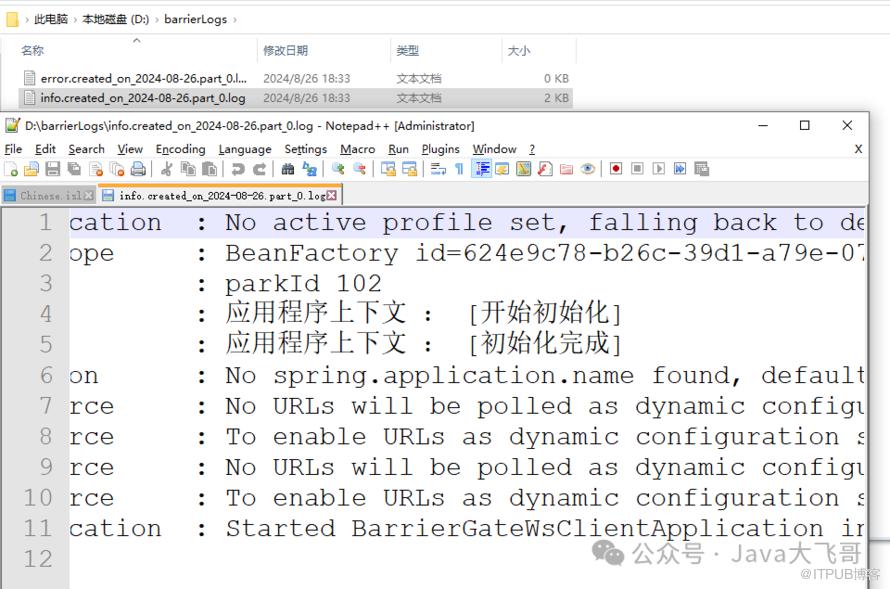Expand the barrierLogs breadcrumb chevron
Viewport: 890px width, 589px height.
coord(234,19)
